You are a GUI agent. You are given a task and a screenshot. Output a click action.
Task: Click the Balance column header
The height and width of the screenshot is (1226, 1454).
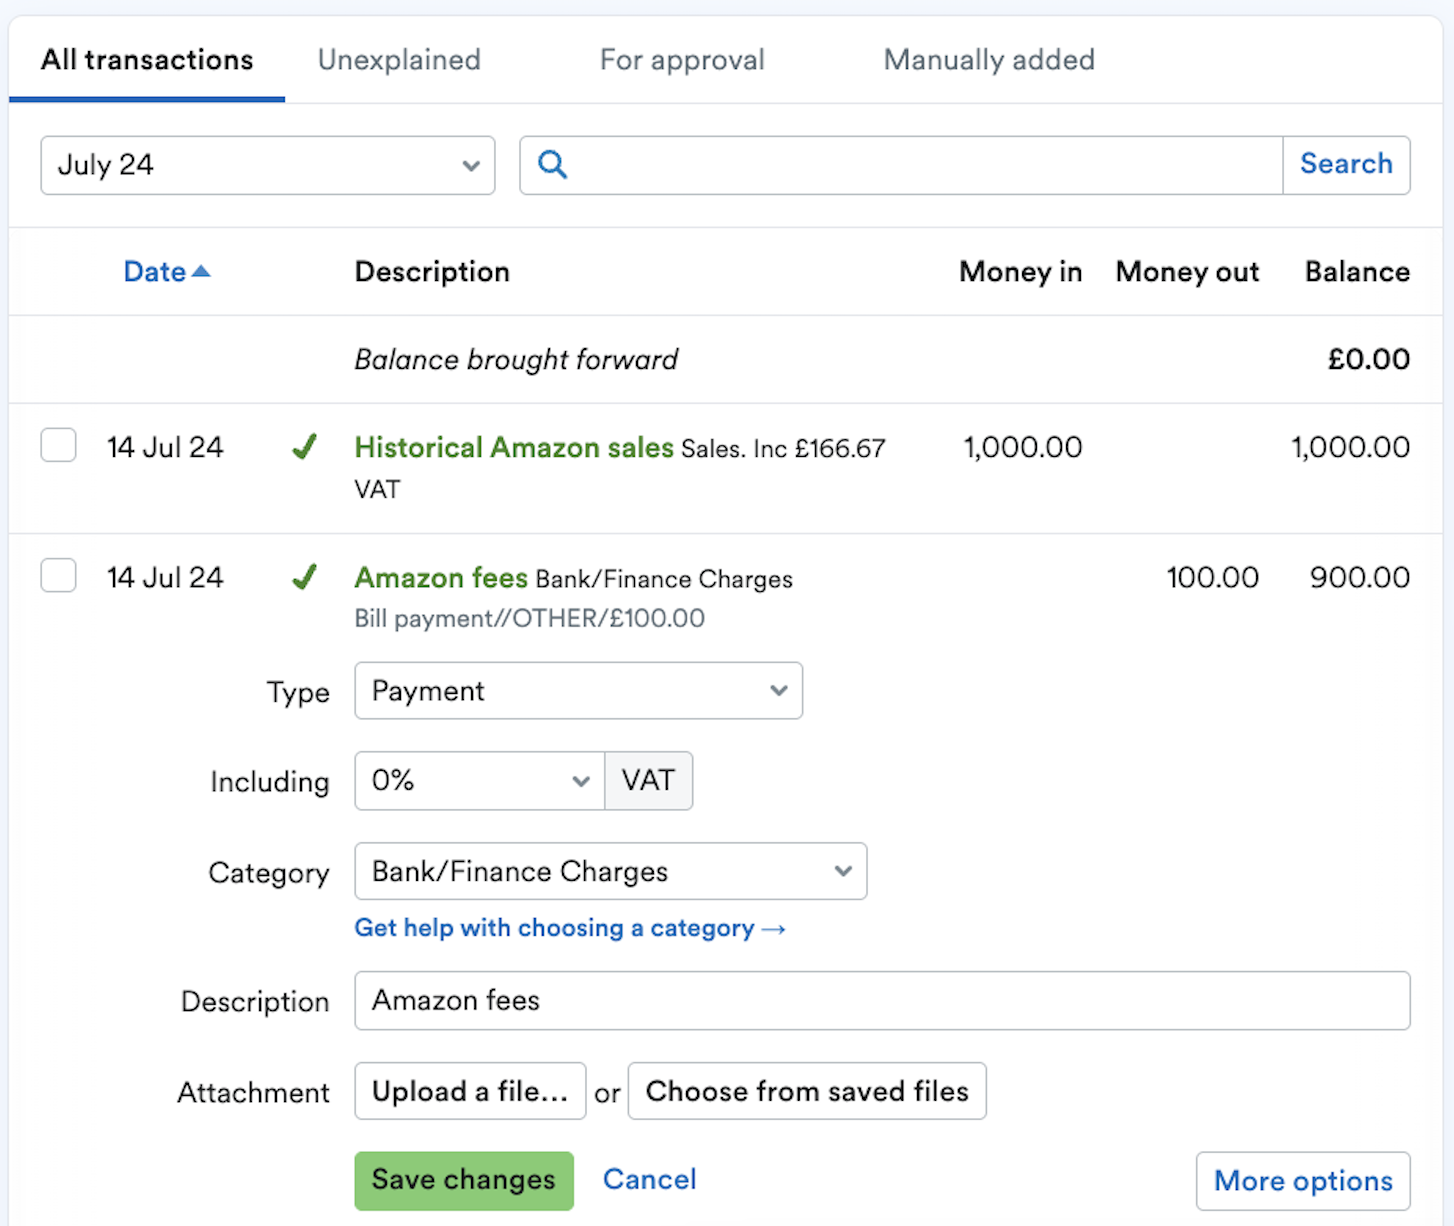(1357, 271)
